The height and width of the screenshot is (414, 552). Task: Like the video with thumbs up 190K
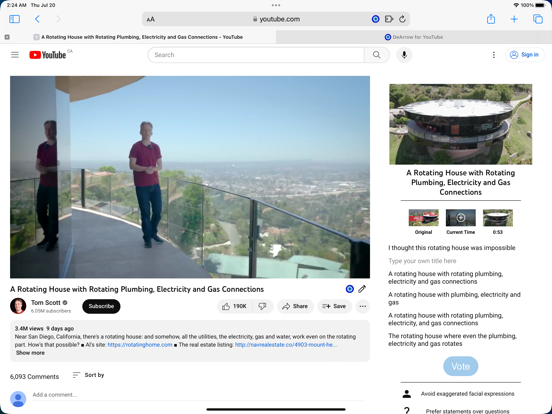tap(235, 306)
